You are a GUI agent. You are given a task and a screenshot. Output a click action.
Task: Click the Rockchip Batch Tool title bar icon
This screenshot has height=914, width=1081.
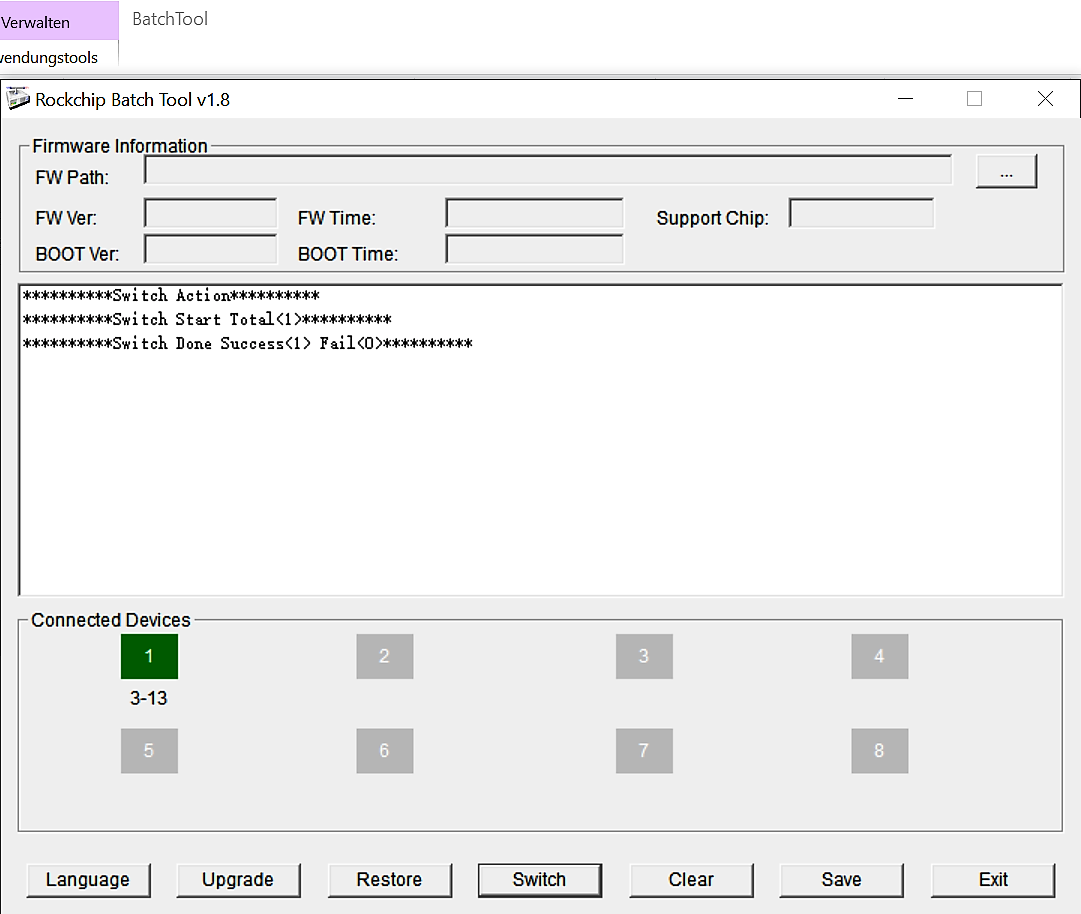pos(18,99)
